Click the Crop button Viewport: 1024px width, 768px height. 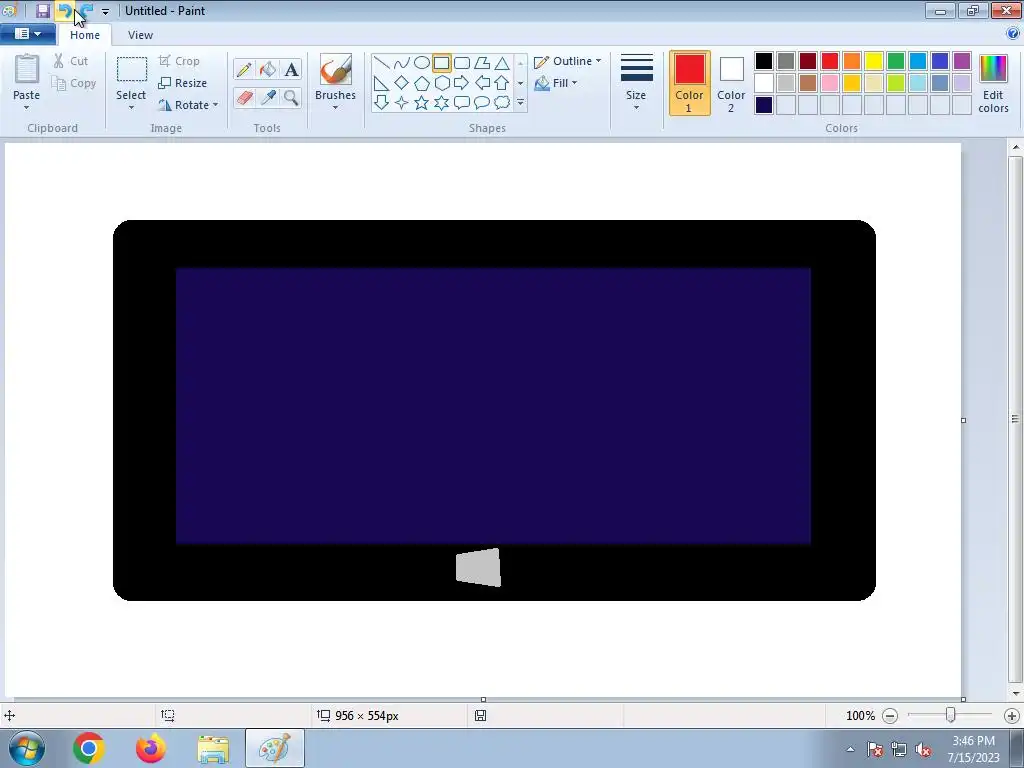click(x=179, y=61)
